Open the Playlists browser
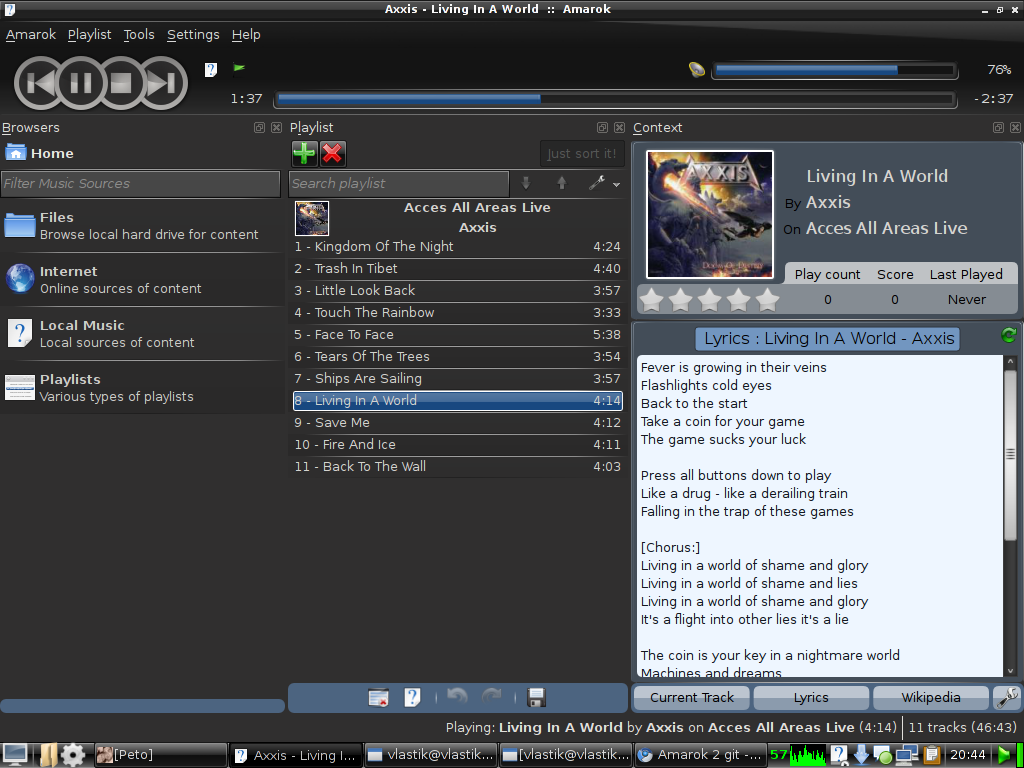The height and width of the screenshot is (768, 1024). (142, 388)
